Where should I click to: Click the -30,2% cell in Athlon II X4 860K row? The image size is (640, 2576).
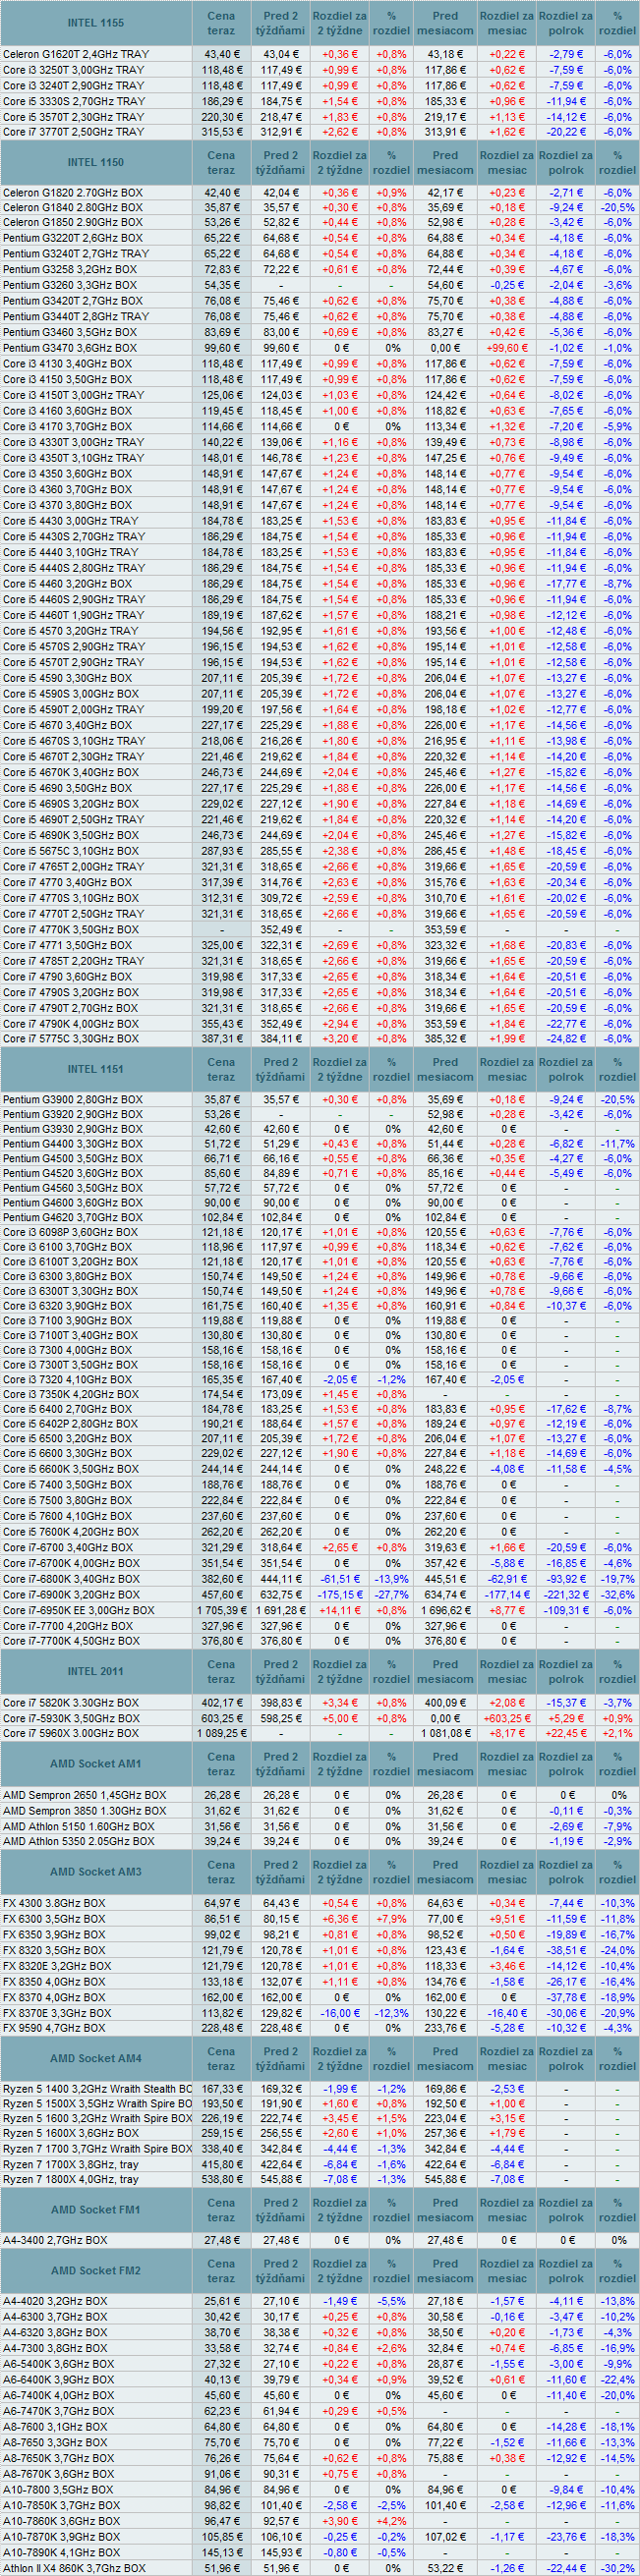[x=617, y=2567]
